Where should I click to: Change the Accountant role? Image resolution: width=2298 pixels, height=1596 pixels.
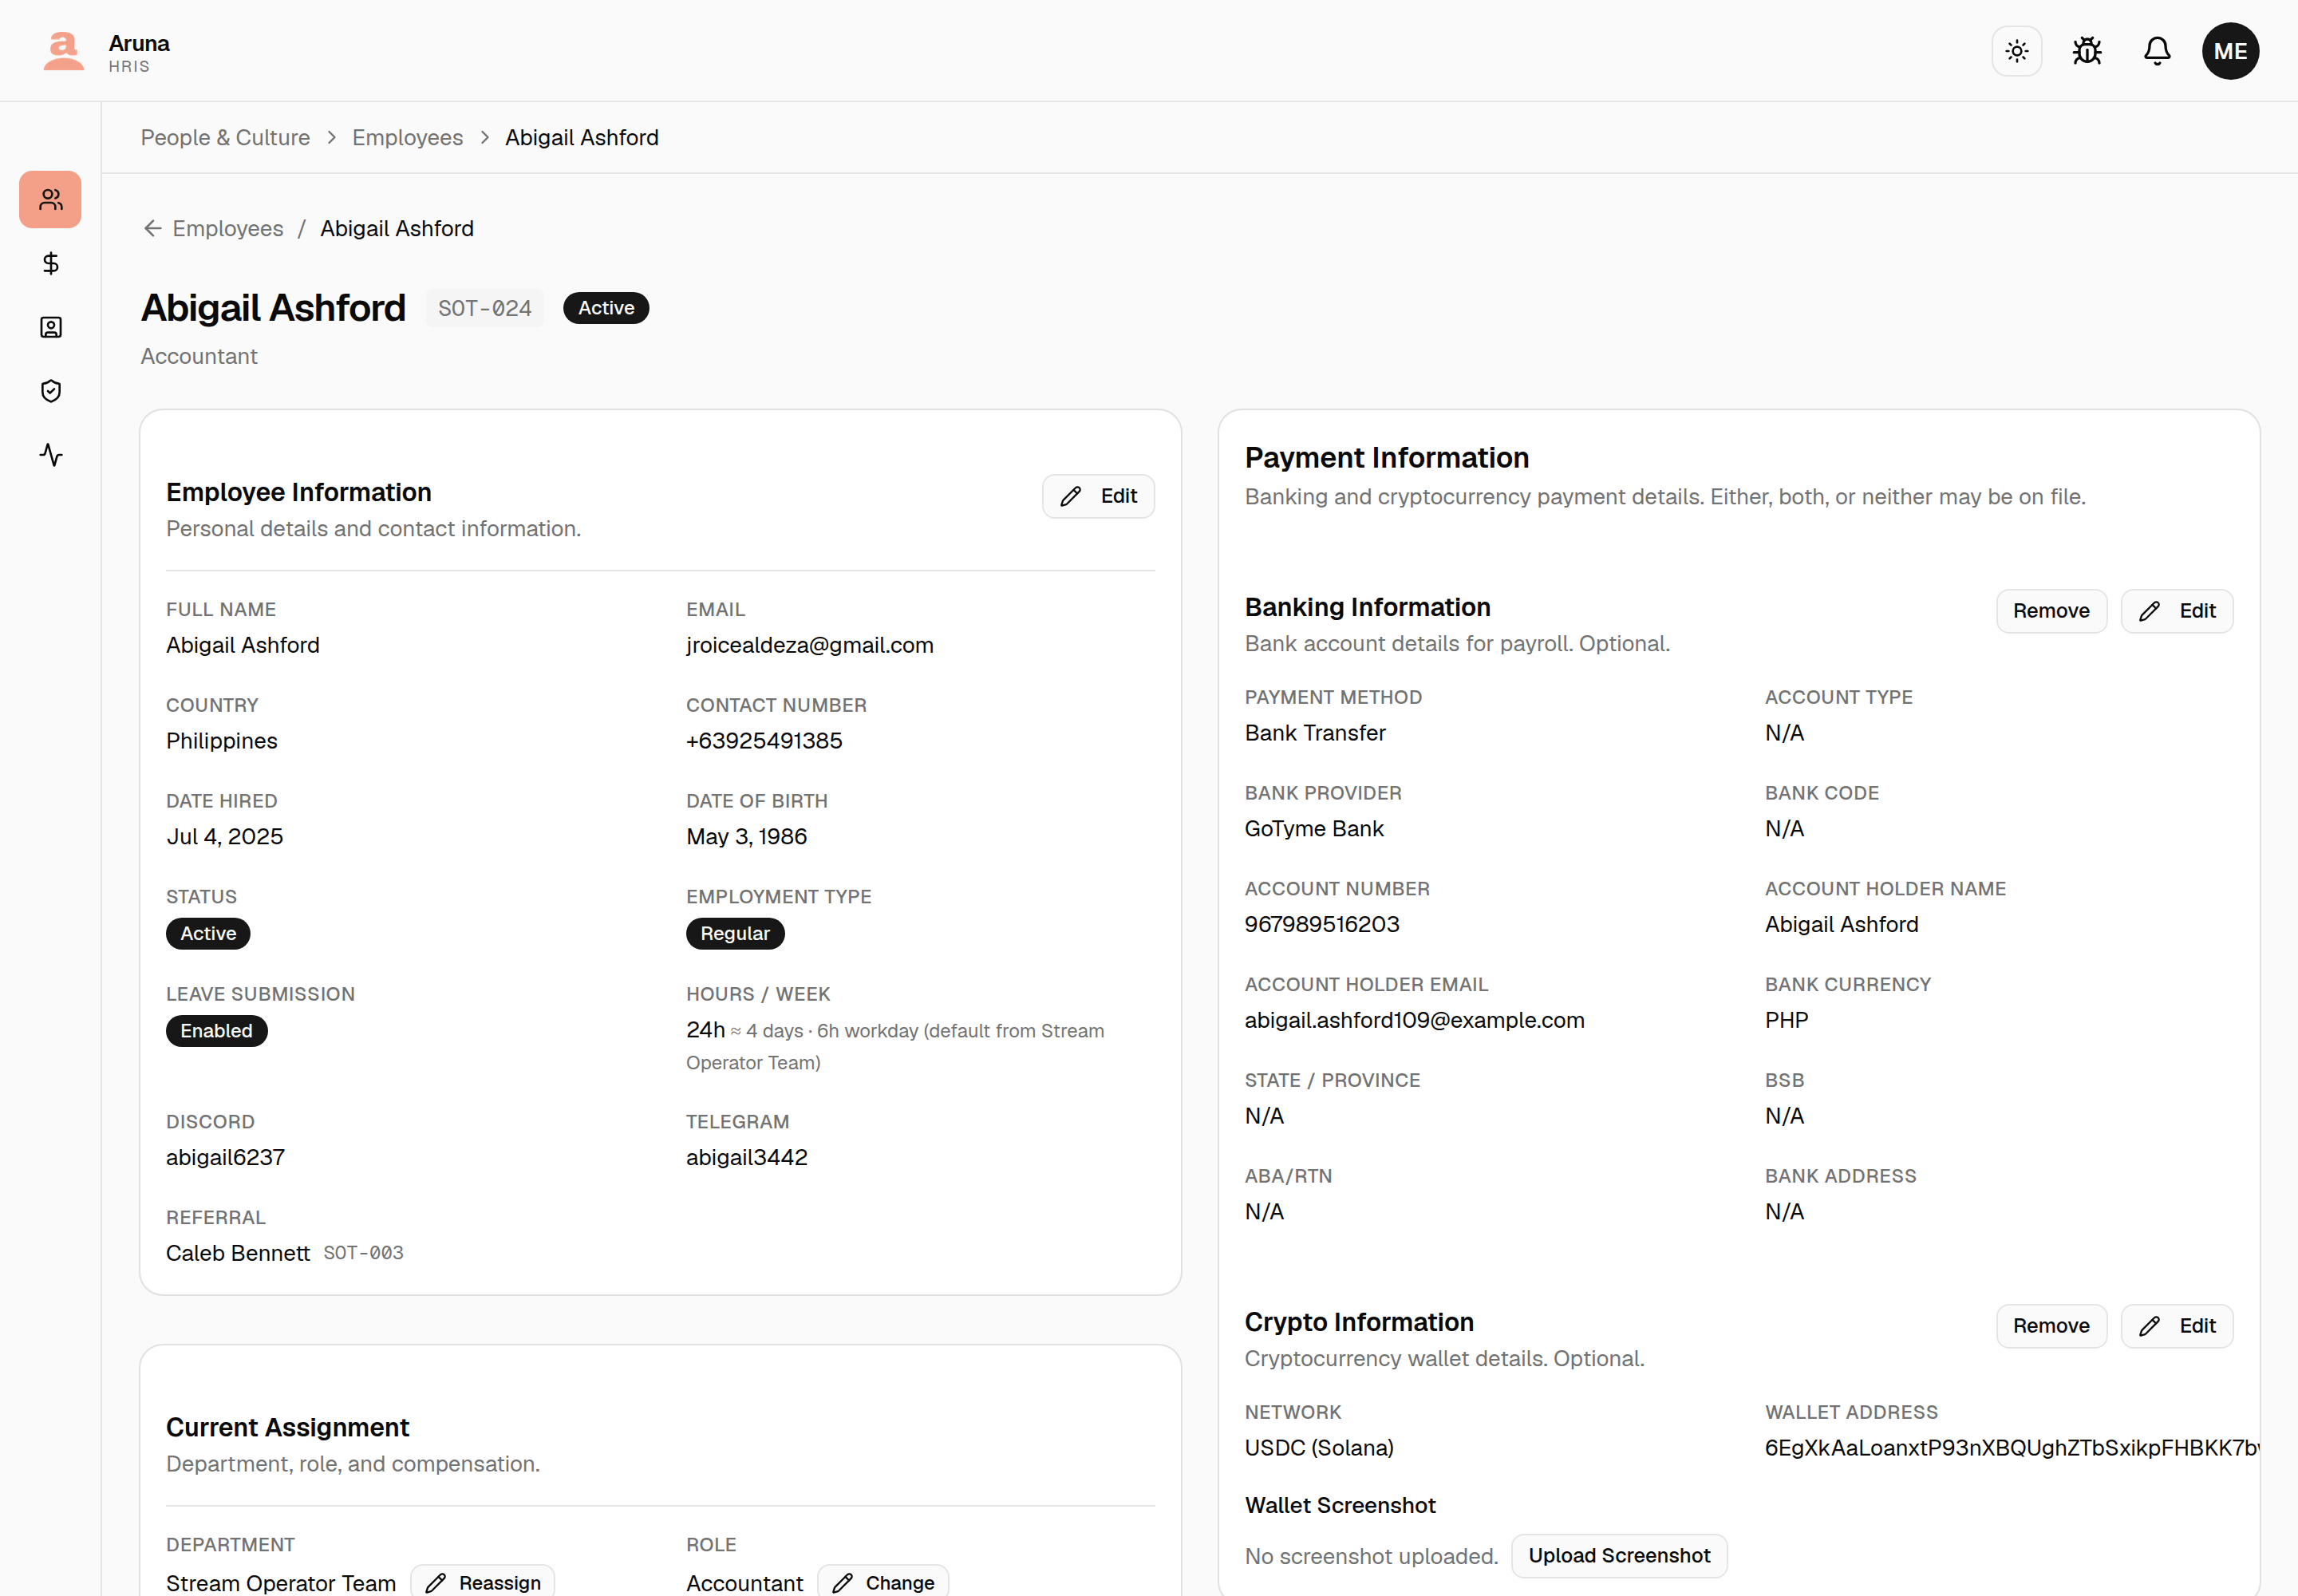coord(883,1582)
